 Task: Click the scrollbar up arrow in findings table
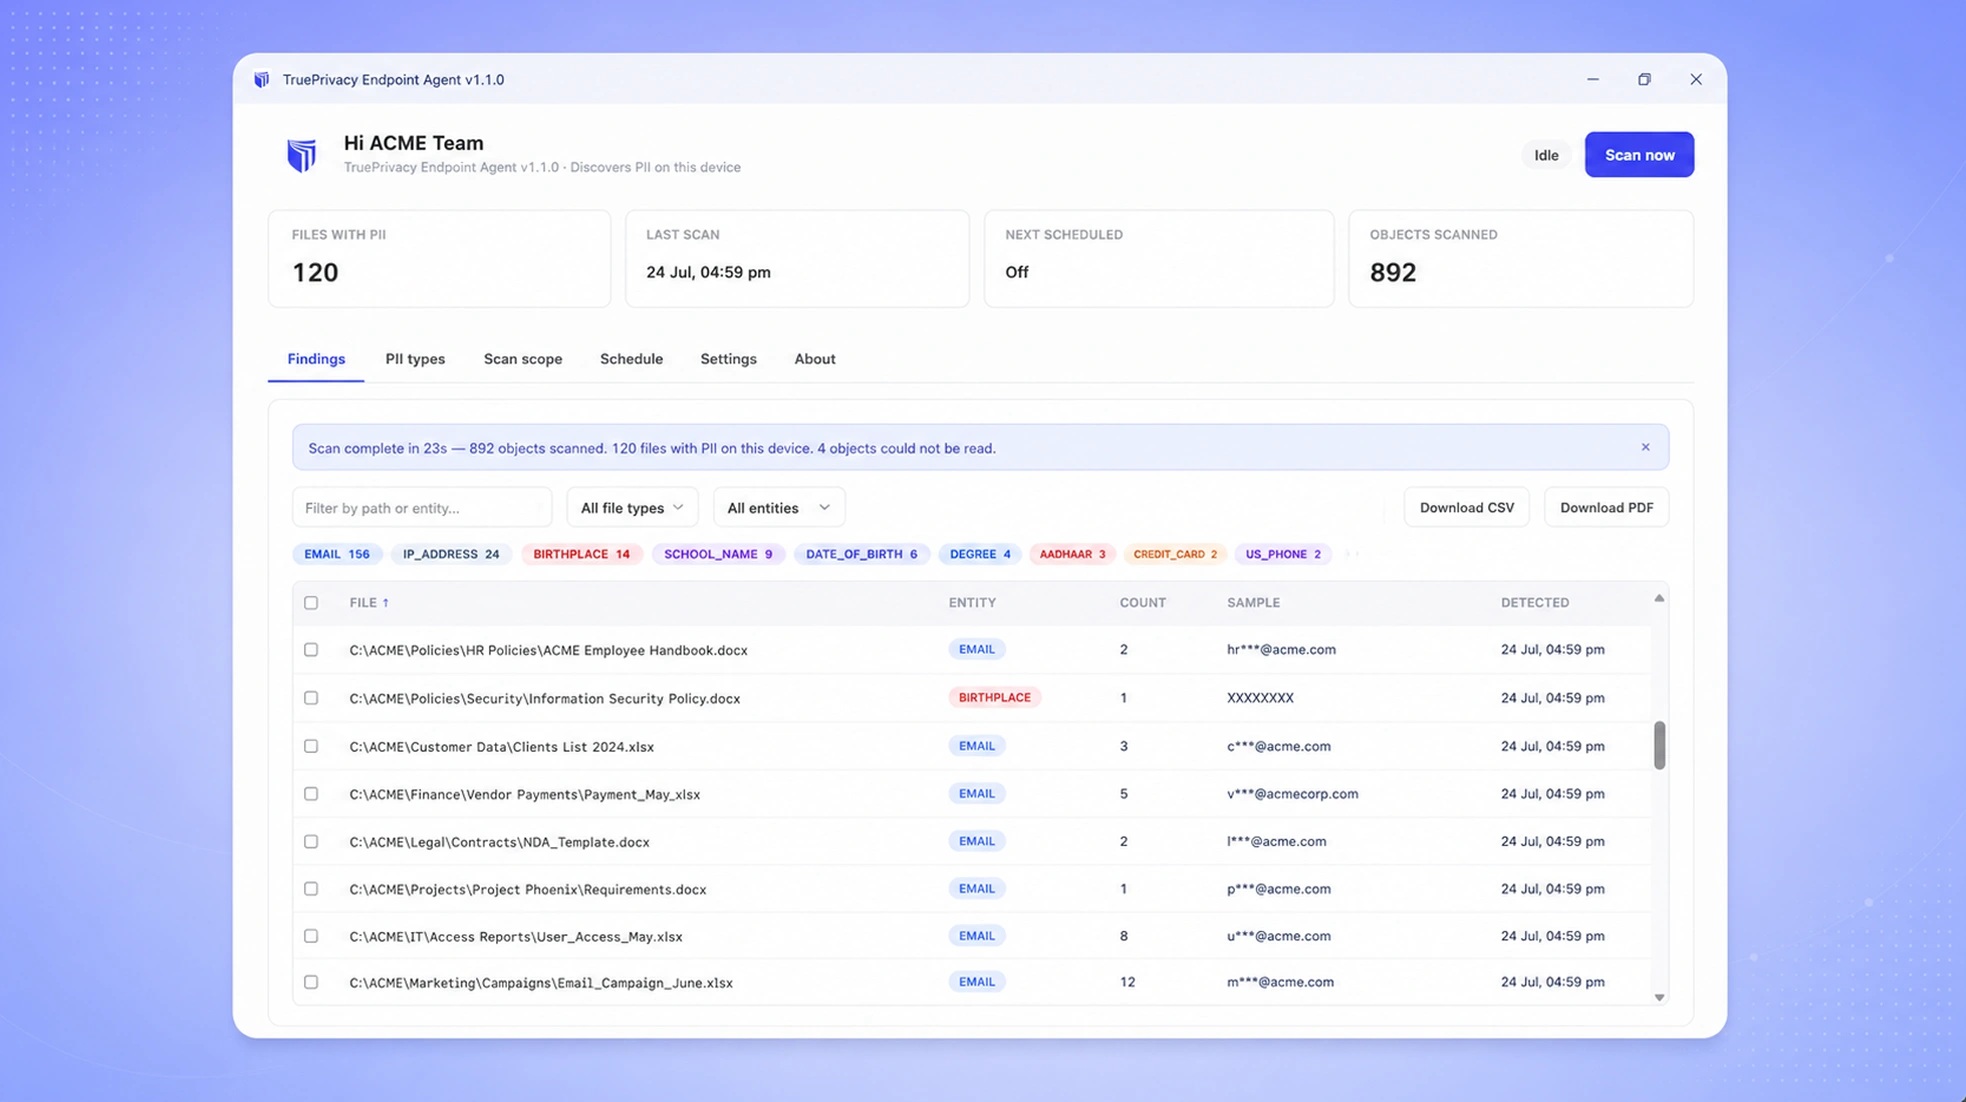(1659, 598)
